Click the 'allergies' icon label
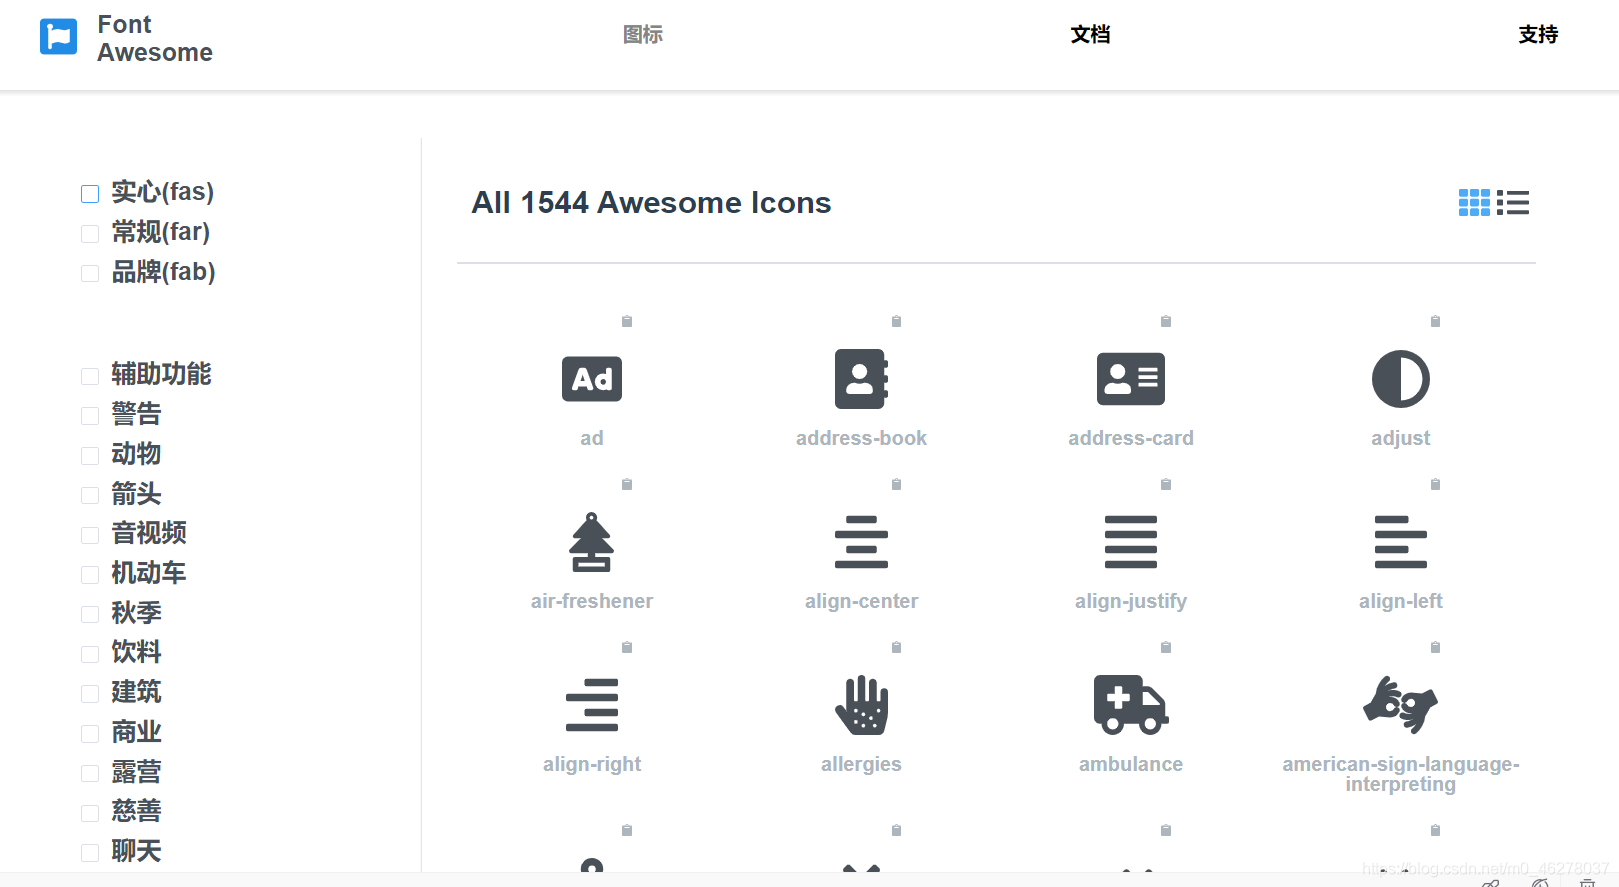The width and height of the screenshot is (1619, 887). pos(861,764)
